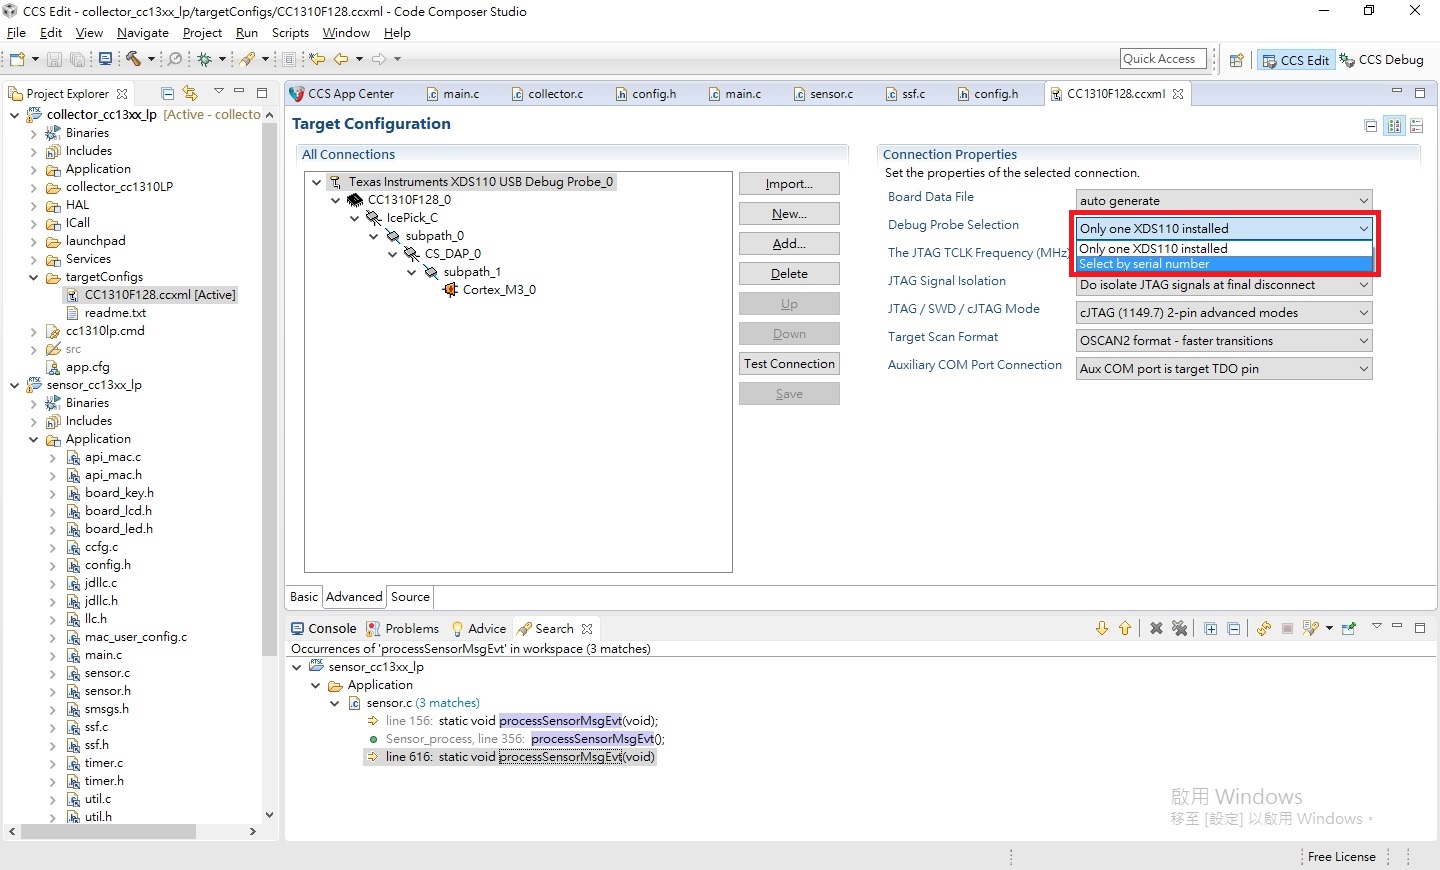Expand all search results

[x=1210, y=628]
